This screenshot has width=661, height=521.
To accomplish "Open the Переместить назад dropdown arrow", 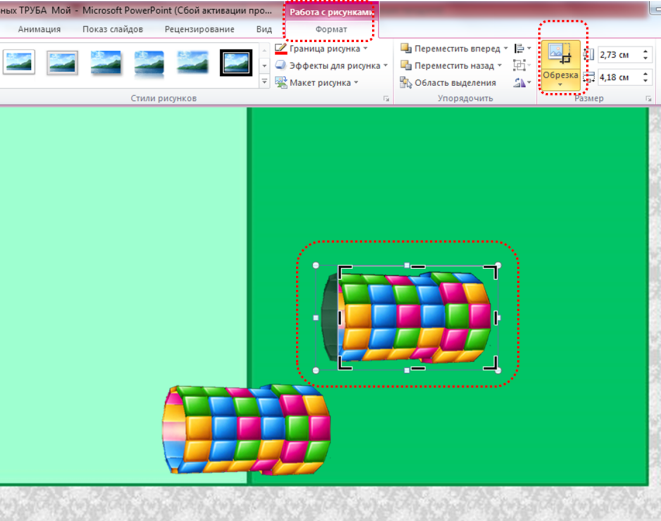I will 500,66.
